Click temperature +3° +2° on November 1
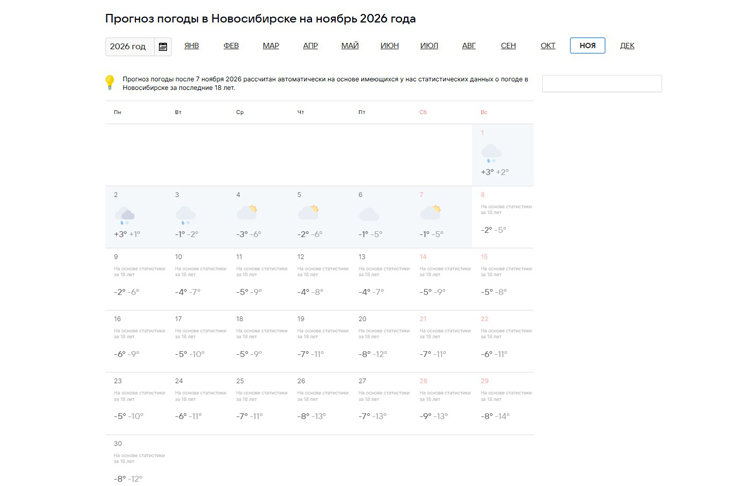This screenshot has width=729, height=486. 495,172
